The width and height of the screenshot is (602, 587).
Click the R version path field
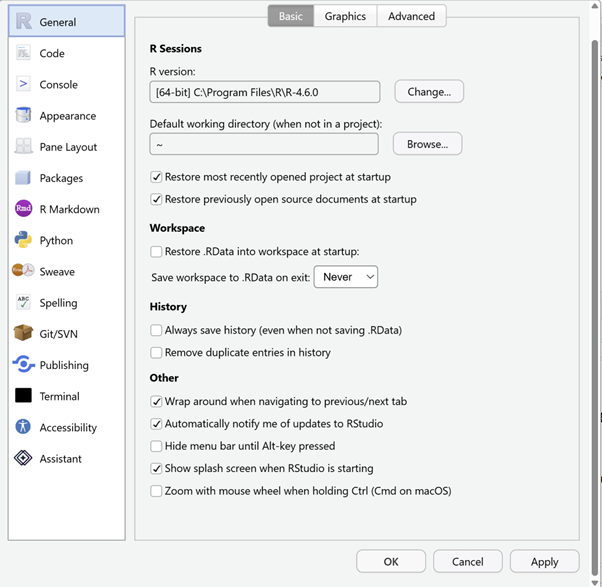265,92
